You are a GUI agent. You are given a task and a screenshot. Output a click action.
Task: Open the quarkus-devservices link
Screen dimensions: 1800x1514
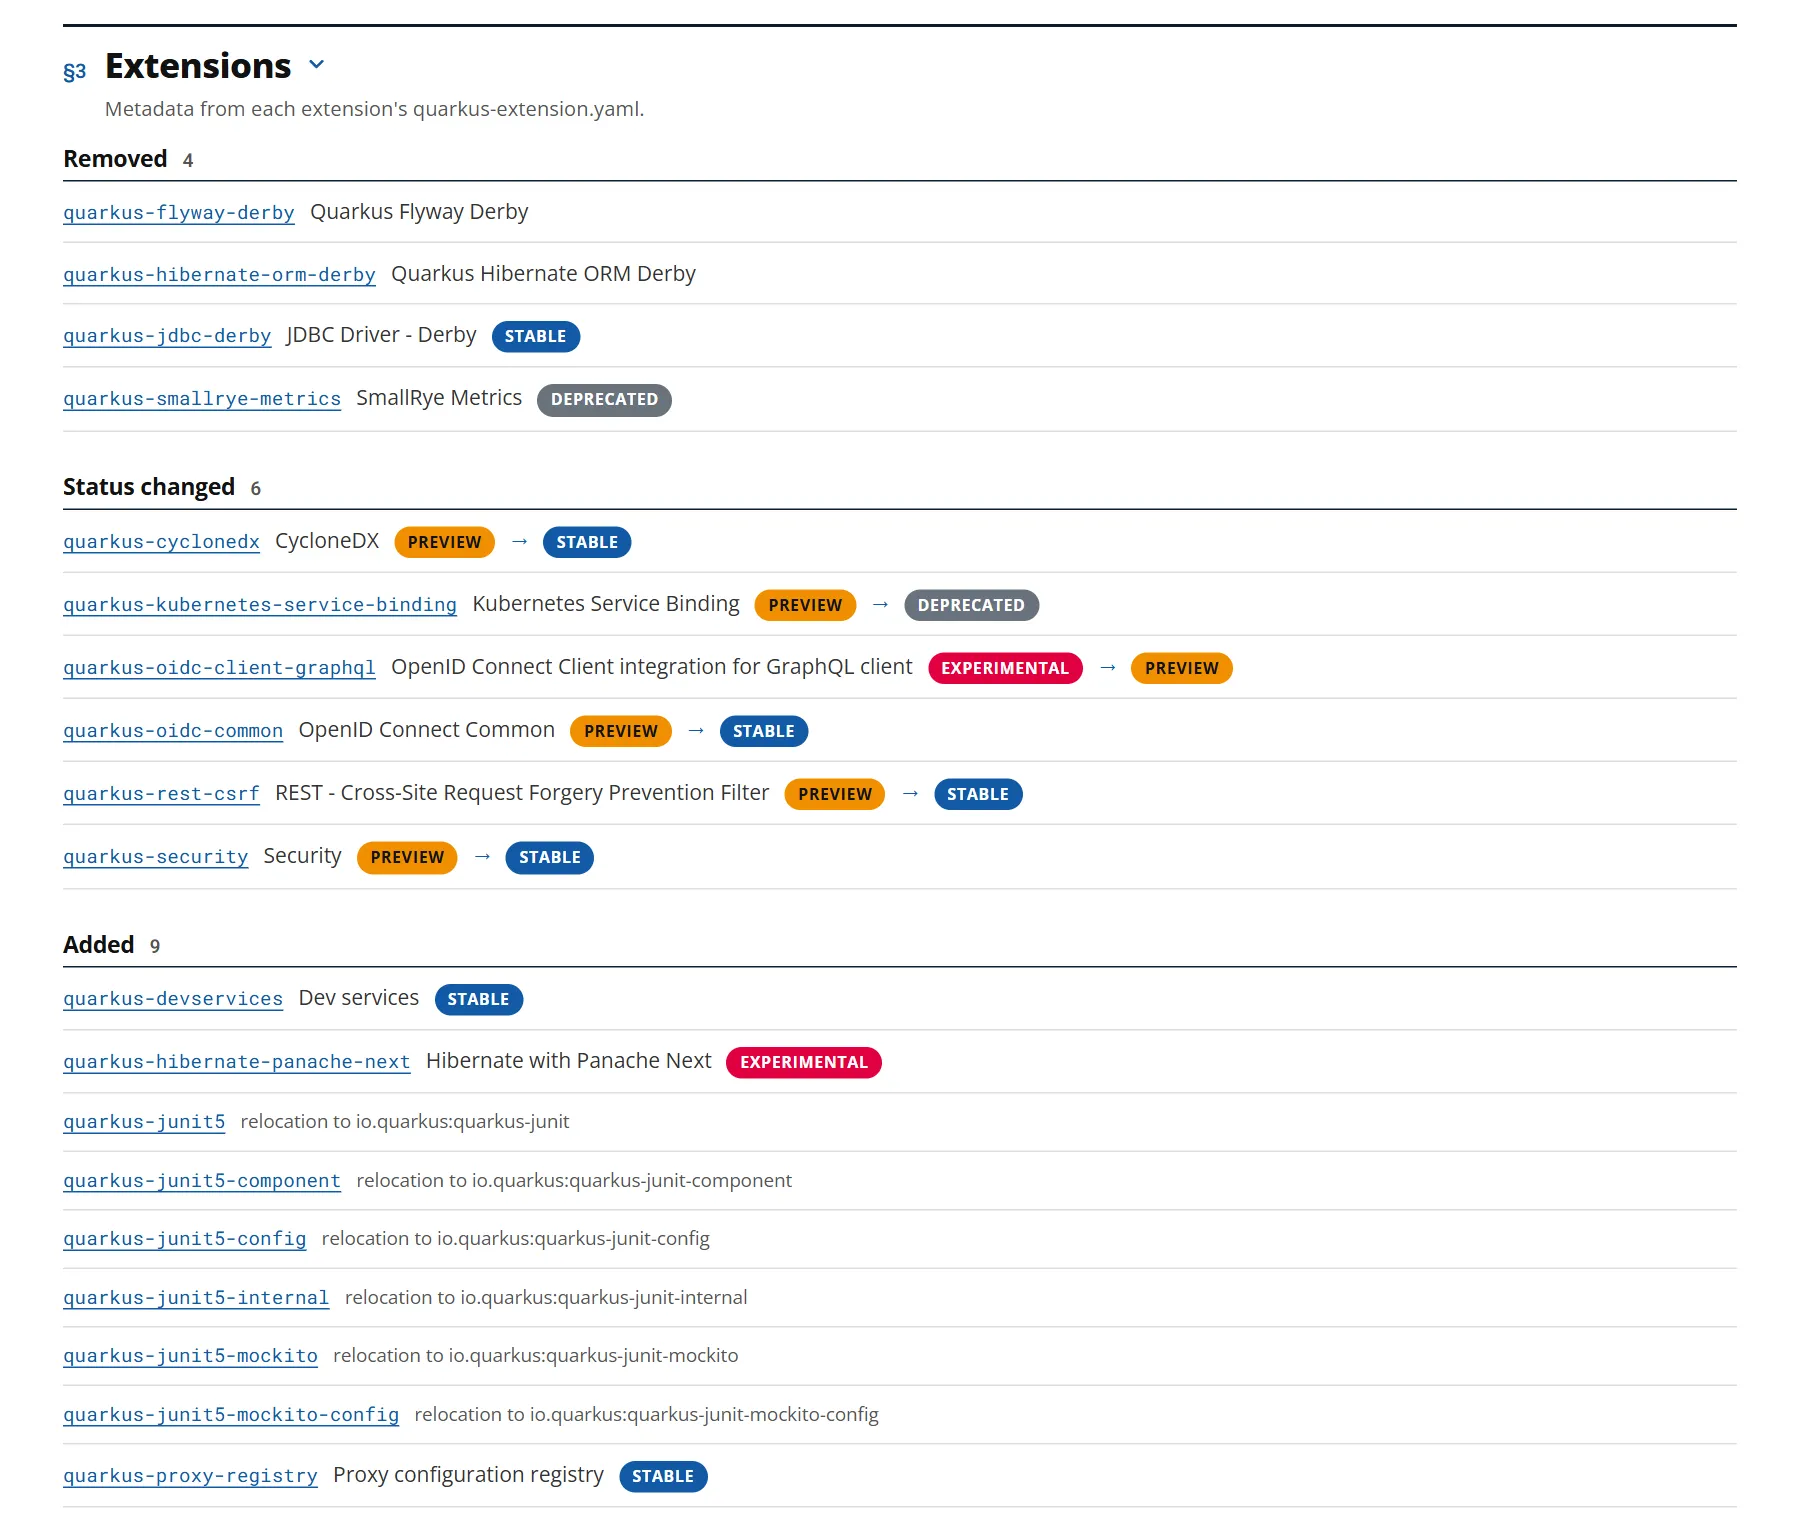pos(173,999)
